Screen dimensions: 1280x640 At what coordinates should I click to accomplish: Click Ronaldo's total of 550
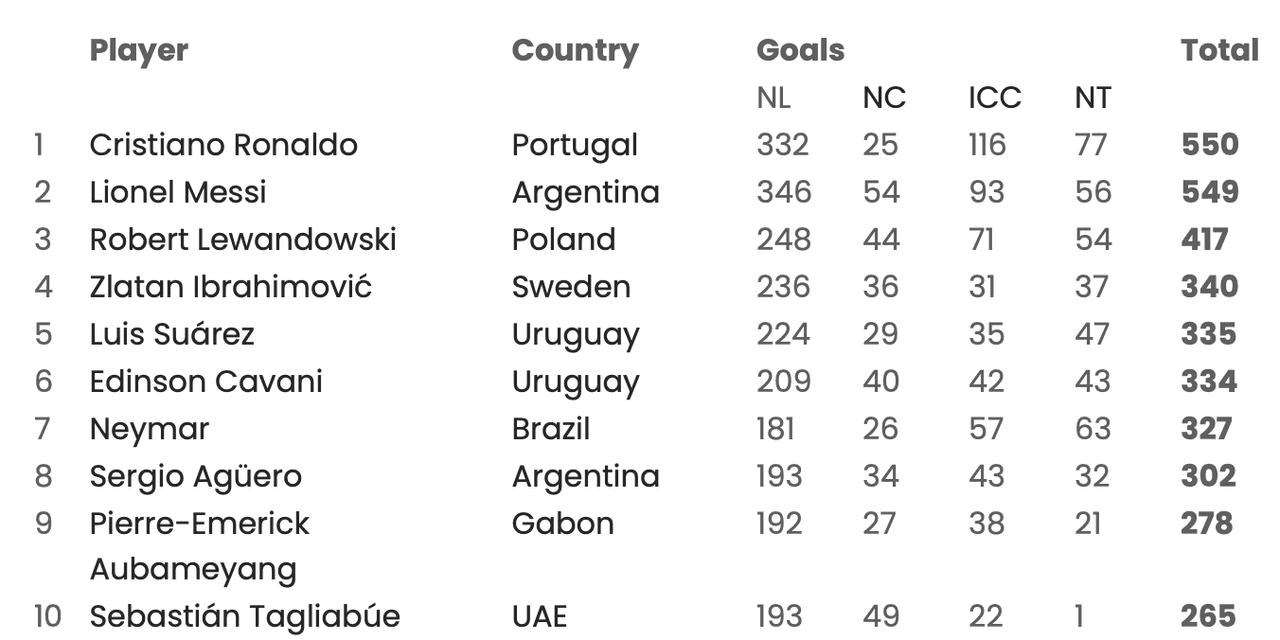(x=1209, y=145)
